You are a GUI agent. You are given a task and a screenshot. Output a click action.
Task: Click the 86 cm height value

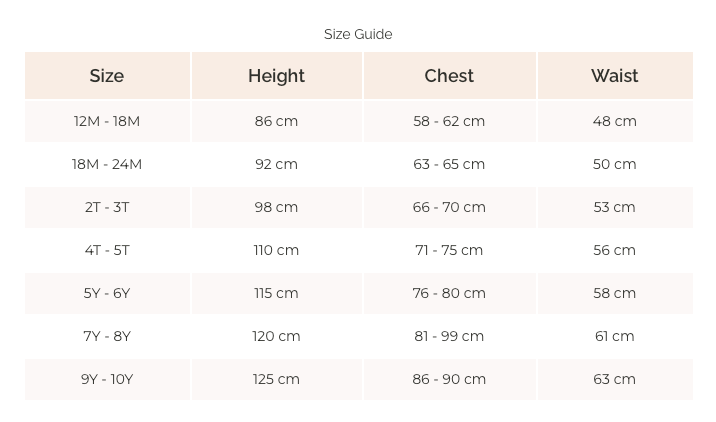[276, 121]
